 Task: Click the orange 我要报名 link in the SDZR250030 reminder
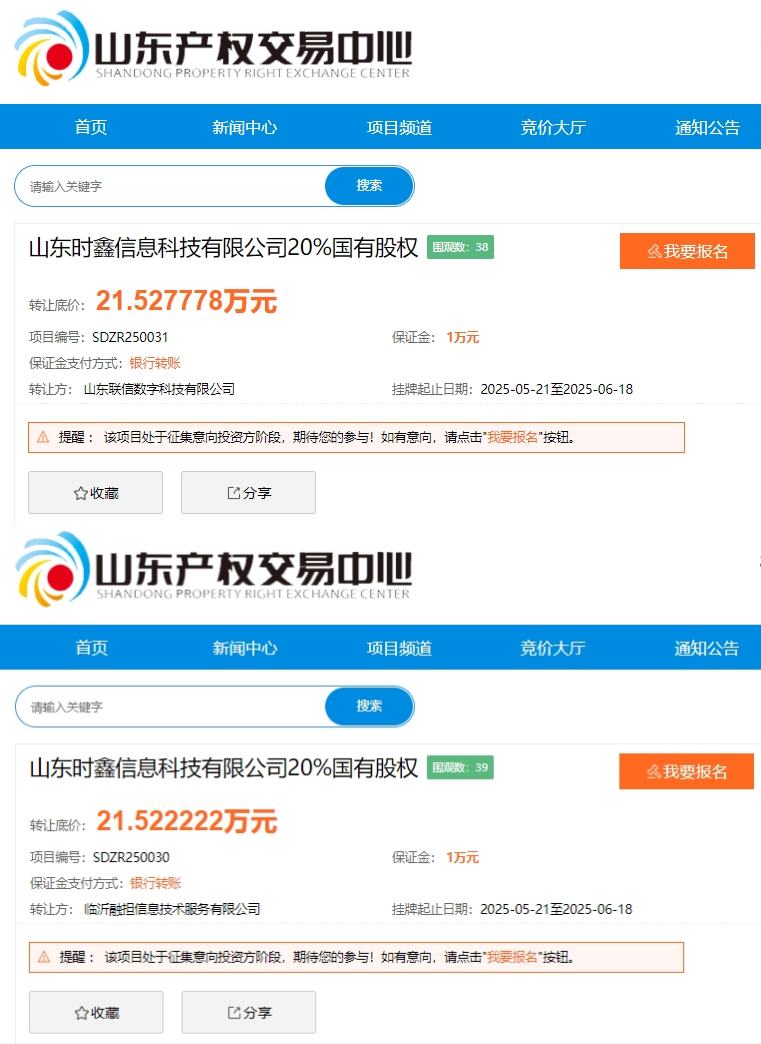[512, 957]
